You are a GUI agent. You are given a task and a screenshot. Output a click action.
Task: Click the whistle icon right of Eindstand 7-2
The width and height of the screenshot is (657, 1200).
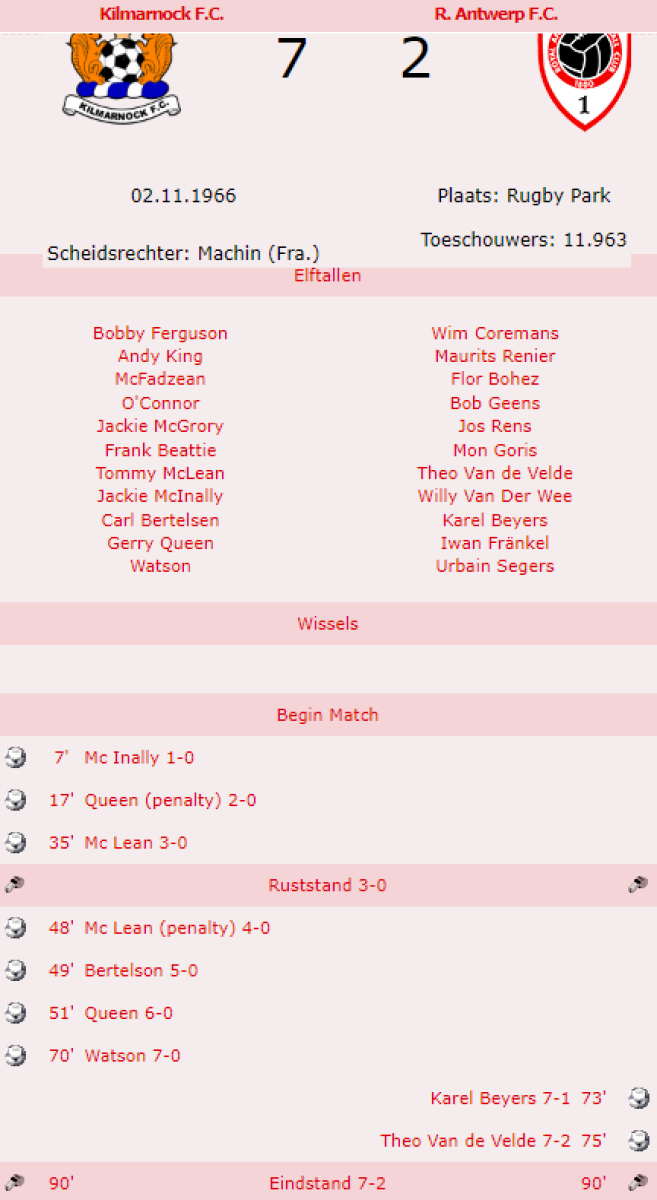coord(639,1183)
